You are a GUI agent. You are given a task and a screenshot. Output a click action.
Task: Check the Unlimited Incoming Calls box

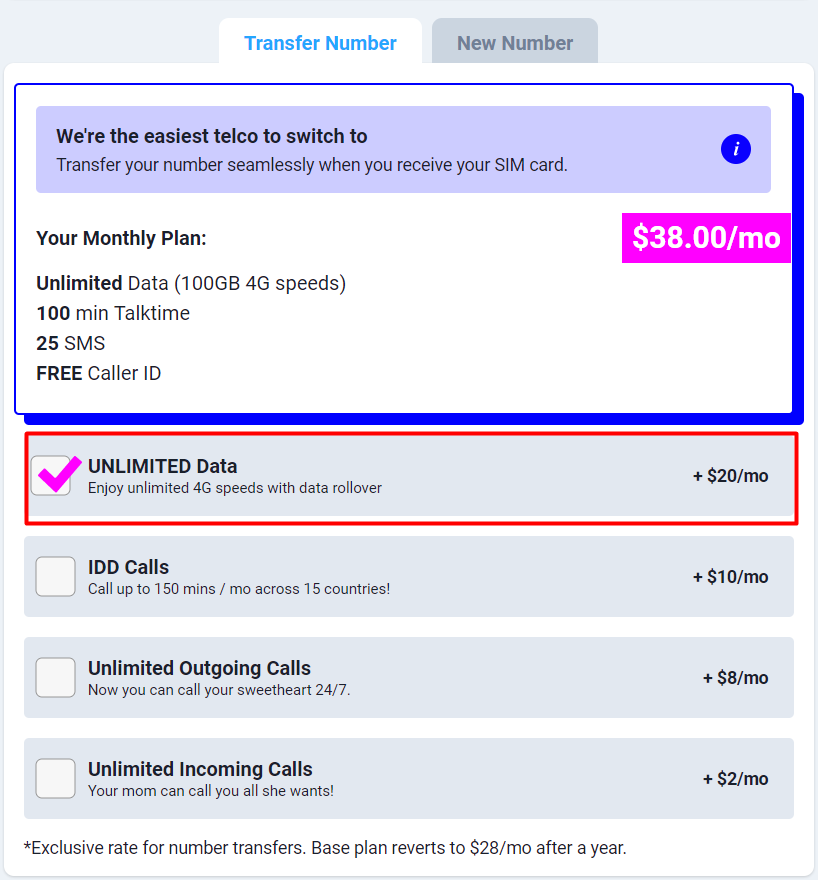[x=55, y=778]
